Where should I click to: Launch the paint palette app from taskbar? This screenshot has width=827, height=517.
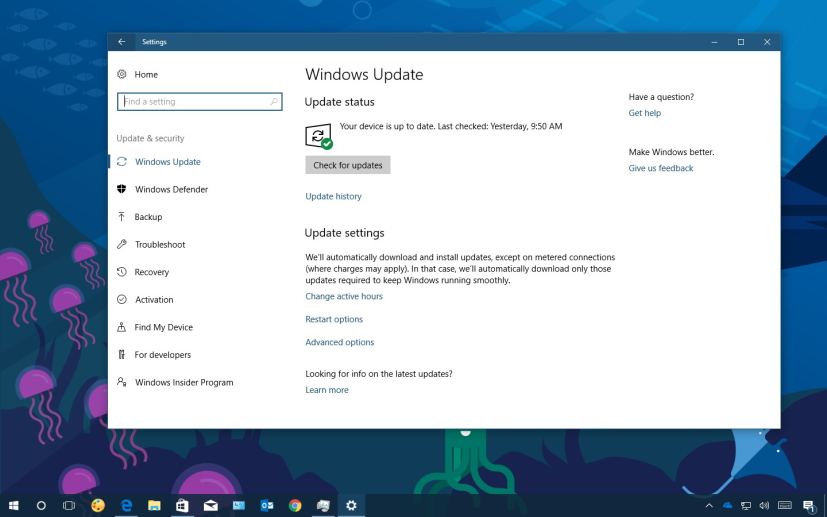click(98, 505)
